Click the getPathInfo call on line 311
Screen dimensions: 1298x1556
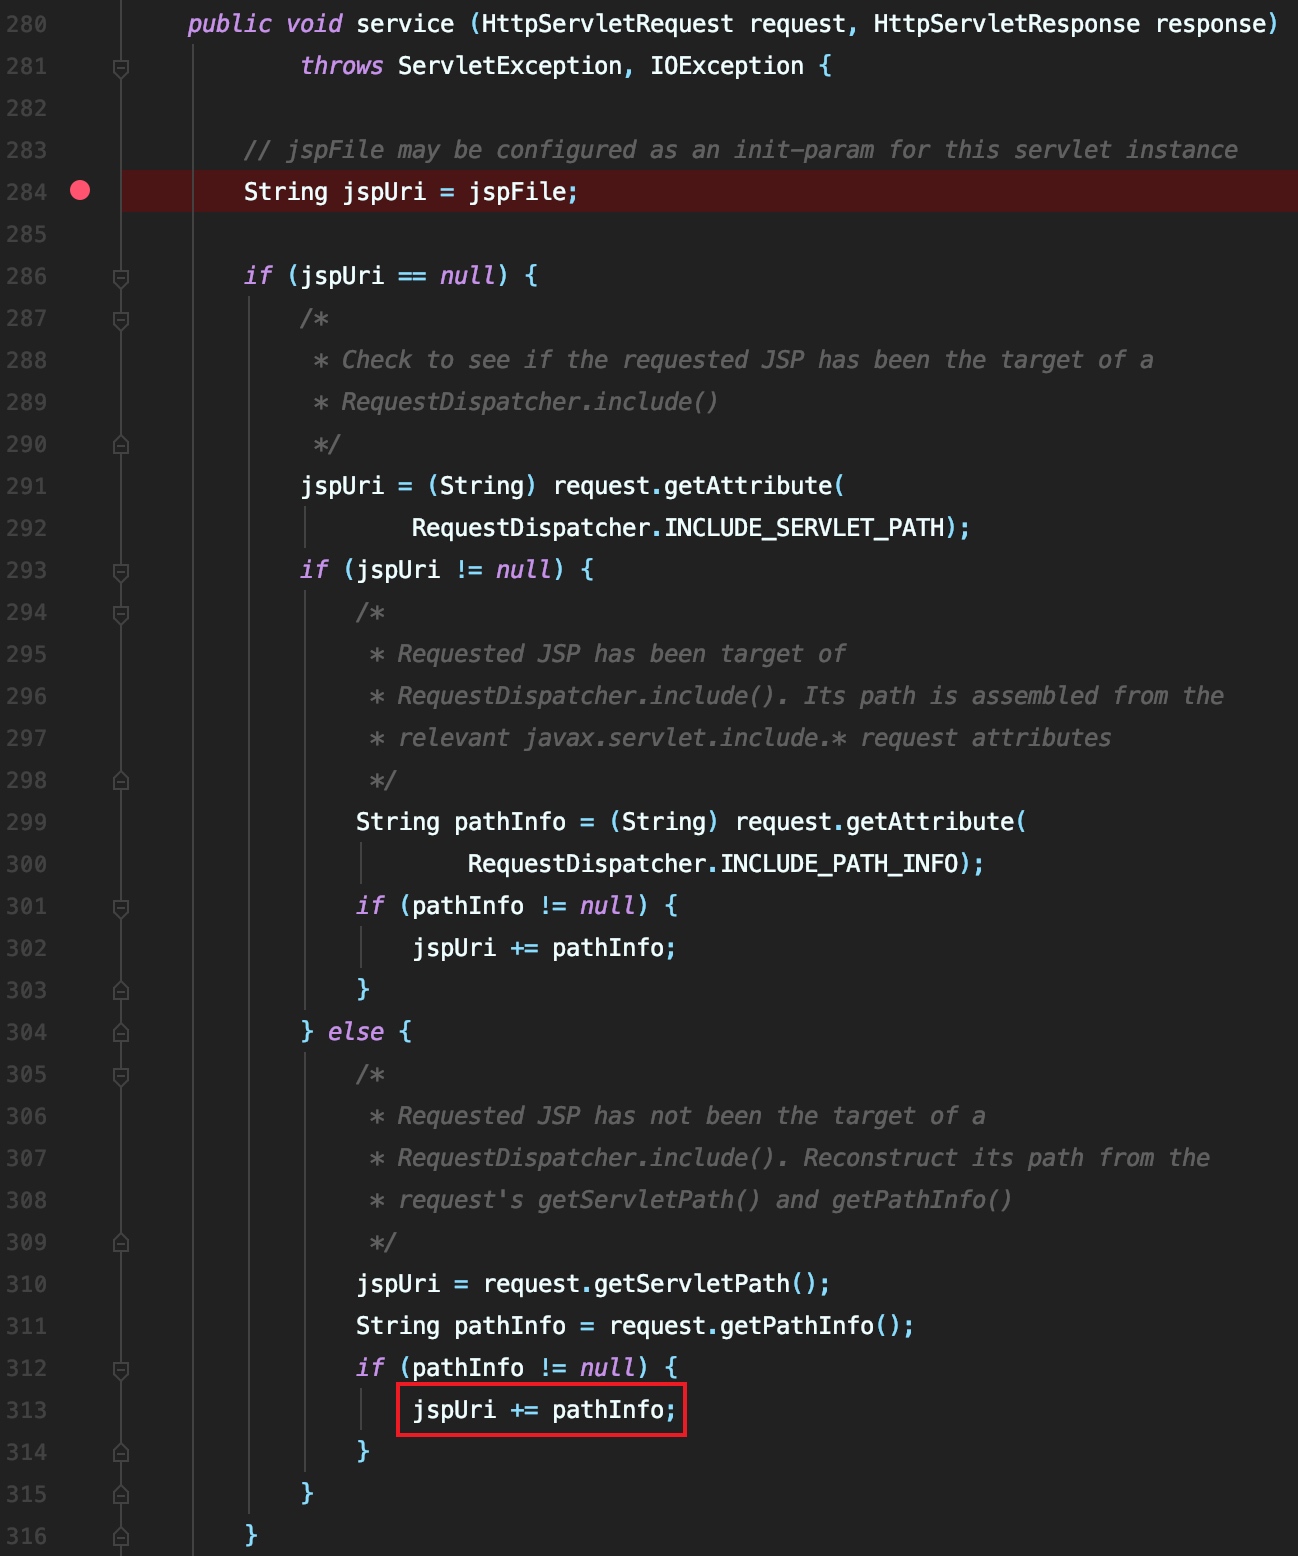click(797, 1326)
